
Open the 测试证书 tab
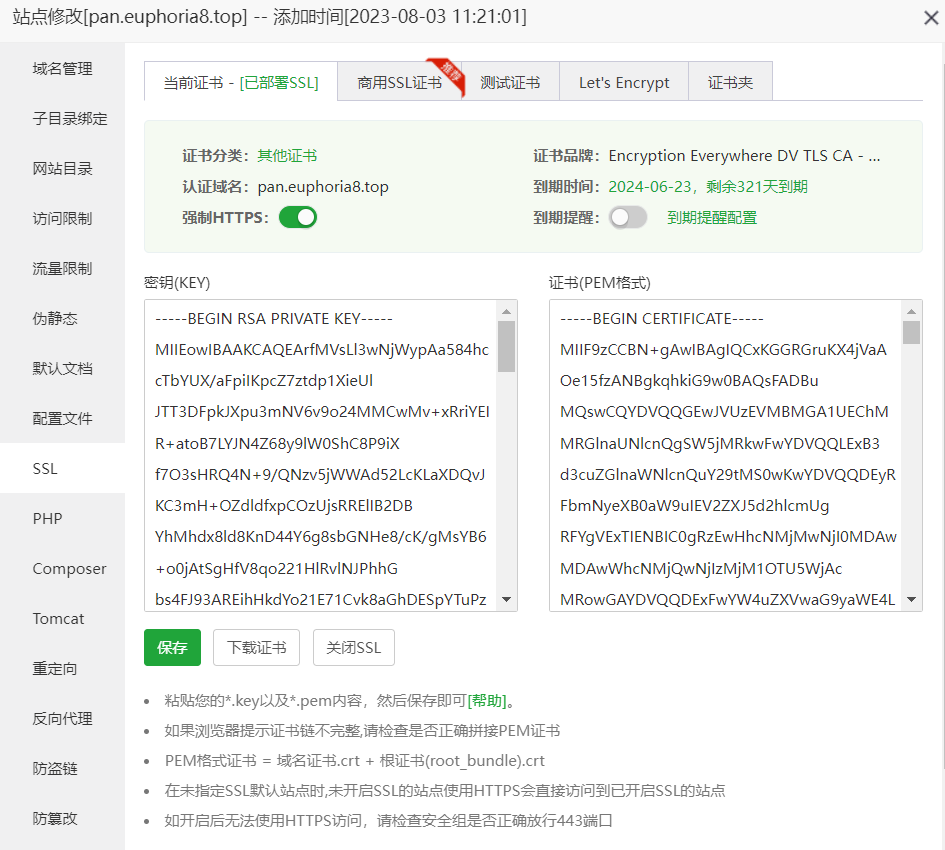510,82
